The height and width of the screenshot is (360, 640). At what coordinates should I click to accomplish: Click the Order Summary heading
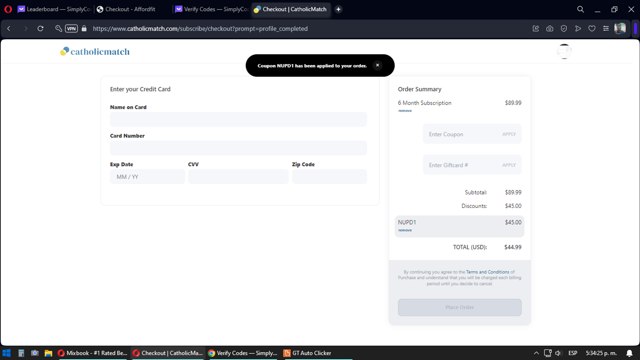tap(420, 89)
